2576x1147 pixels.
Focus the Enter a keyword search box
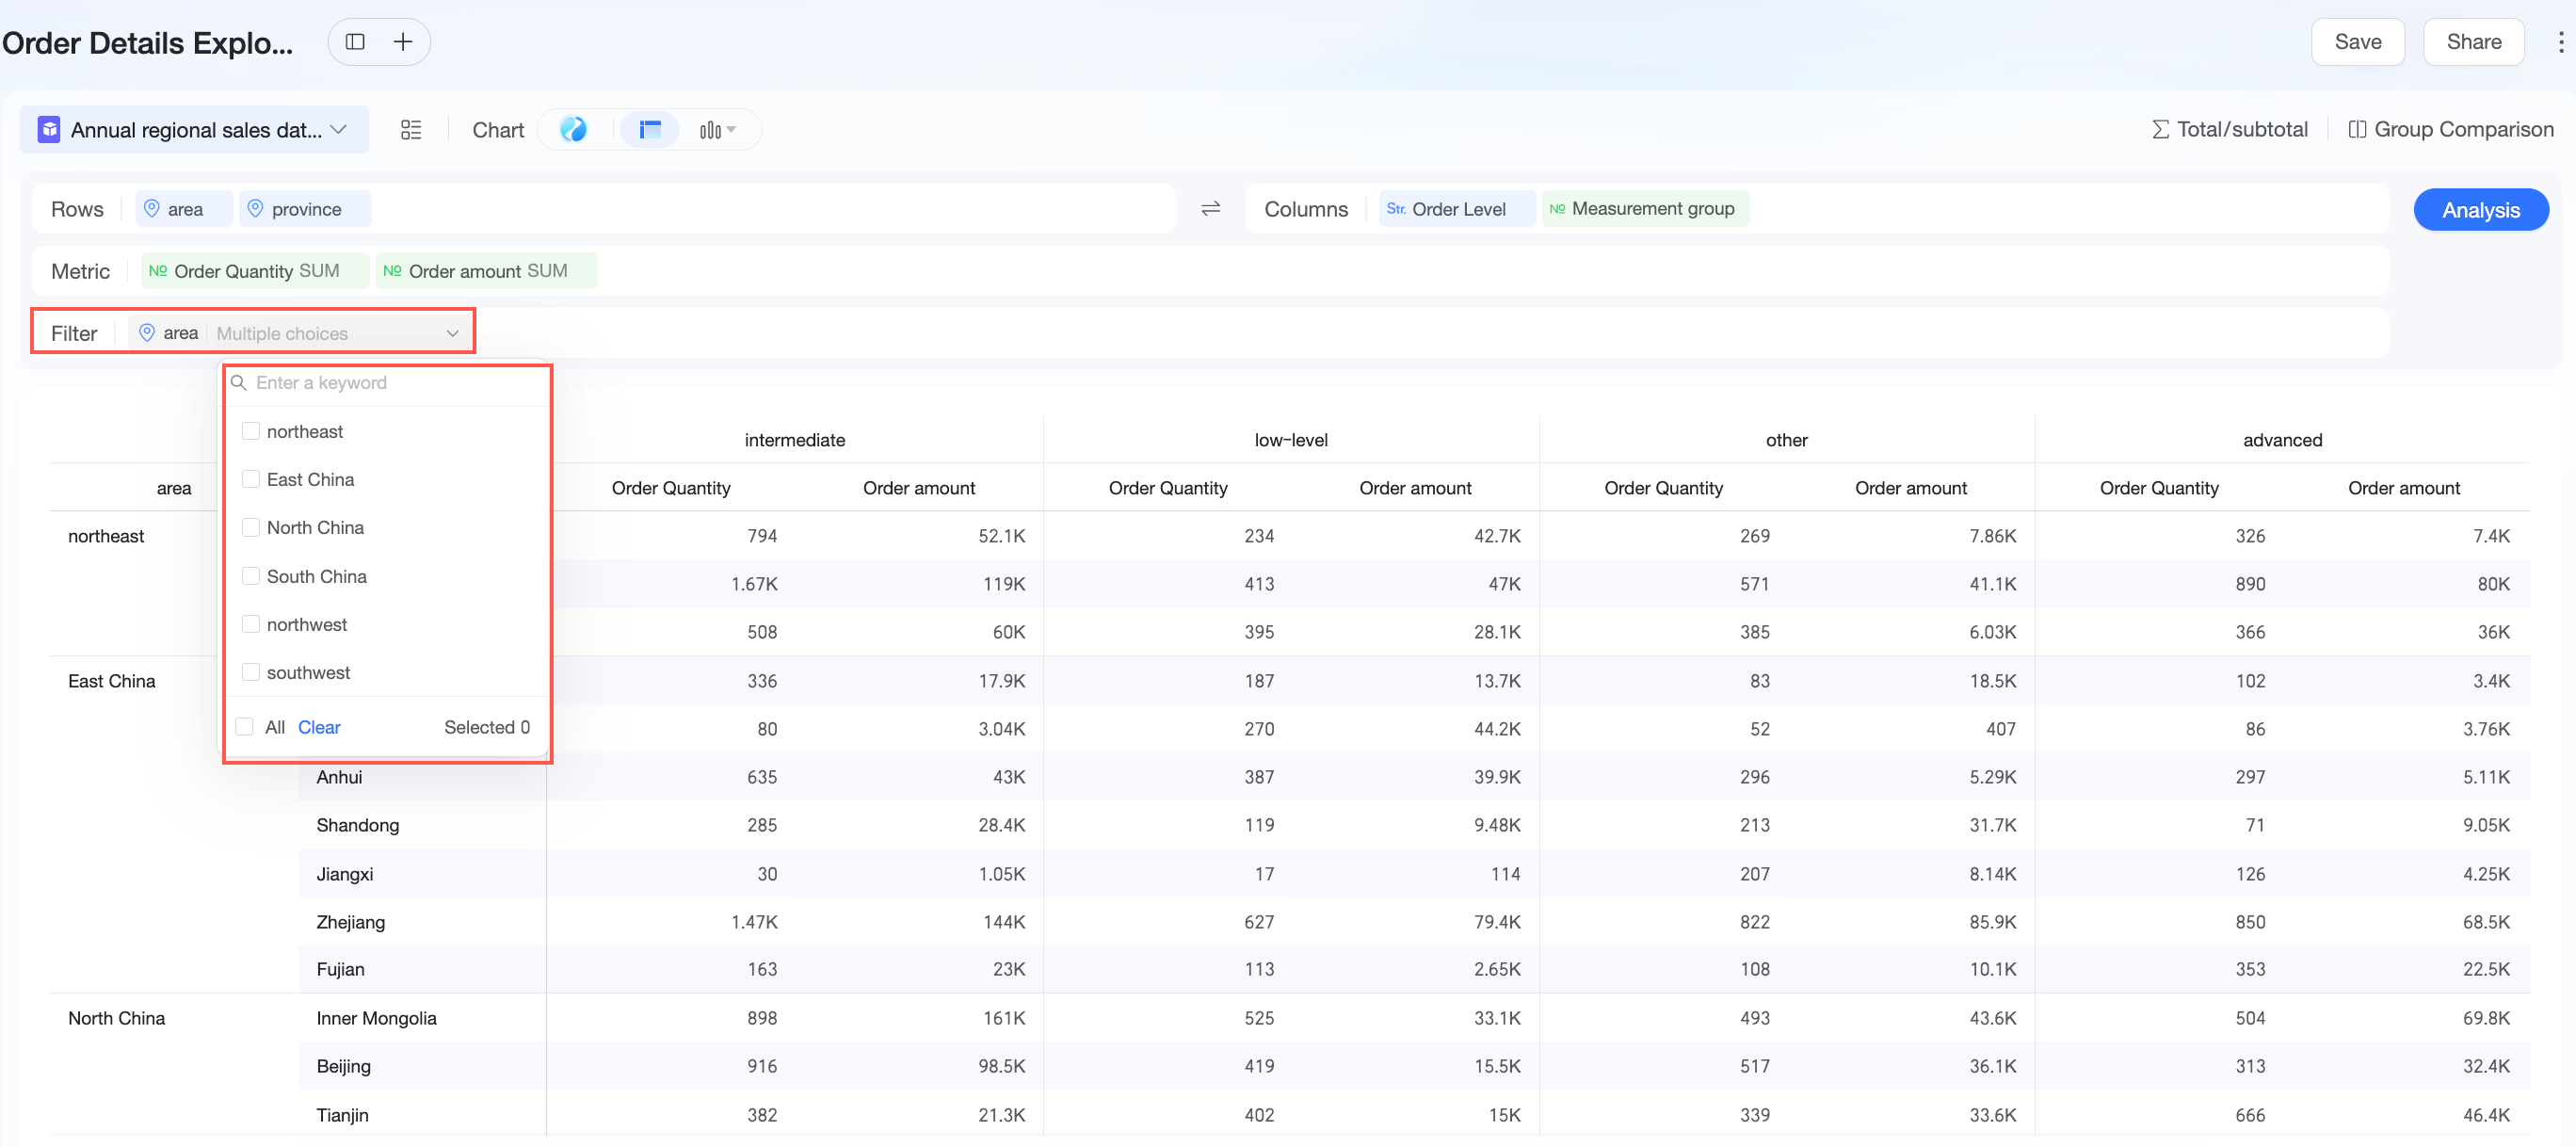click(388, 383)
